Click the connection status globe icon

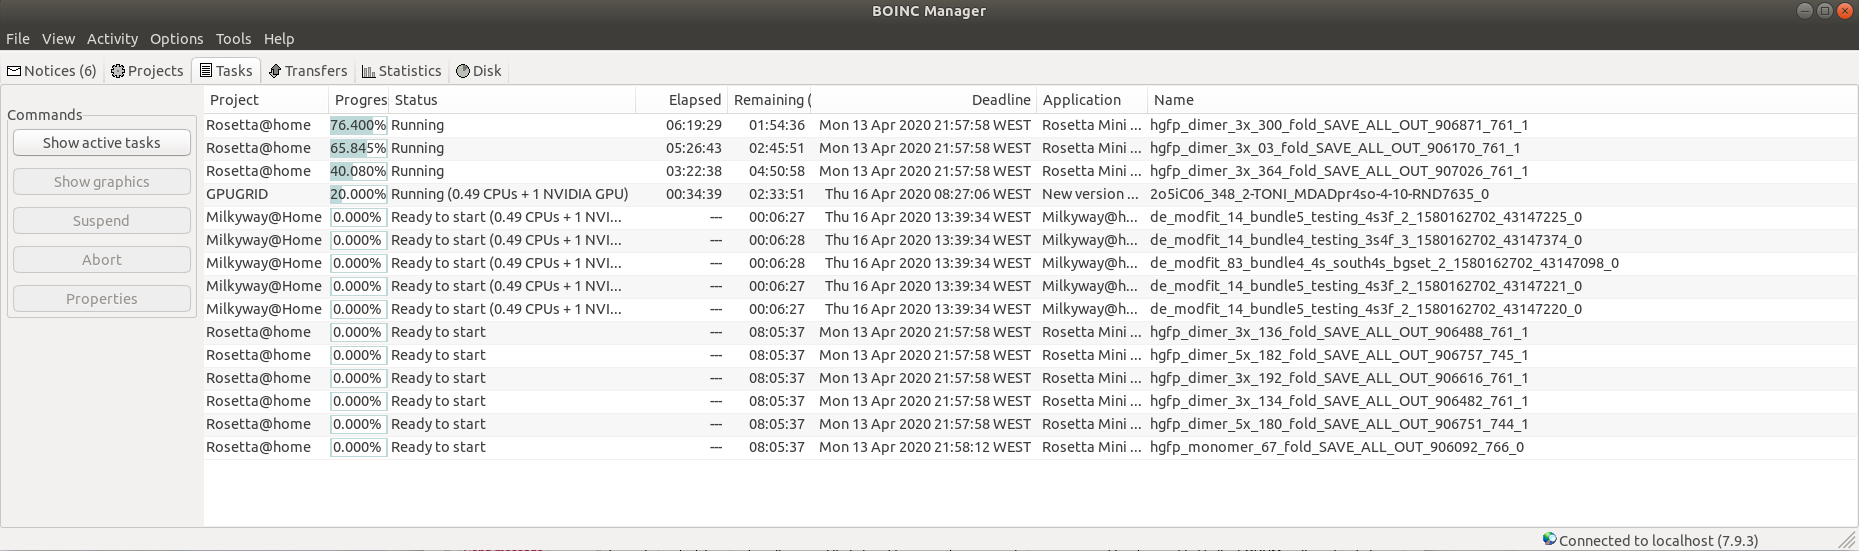[x=1549, y=539]
